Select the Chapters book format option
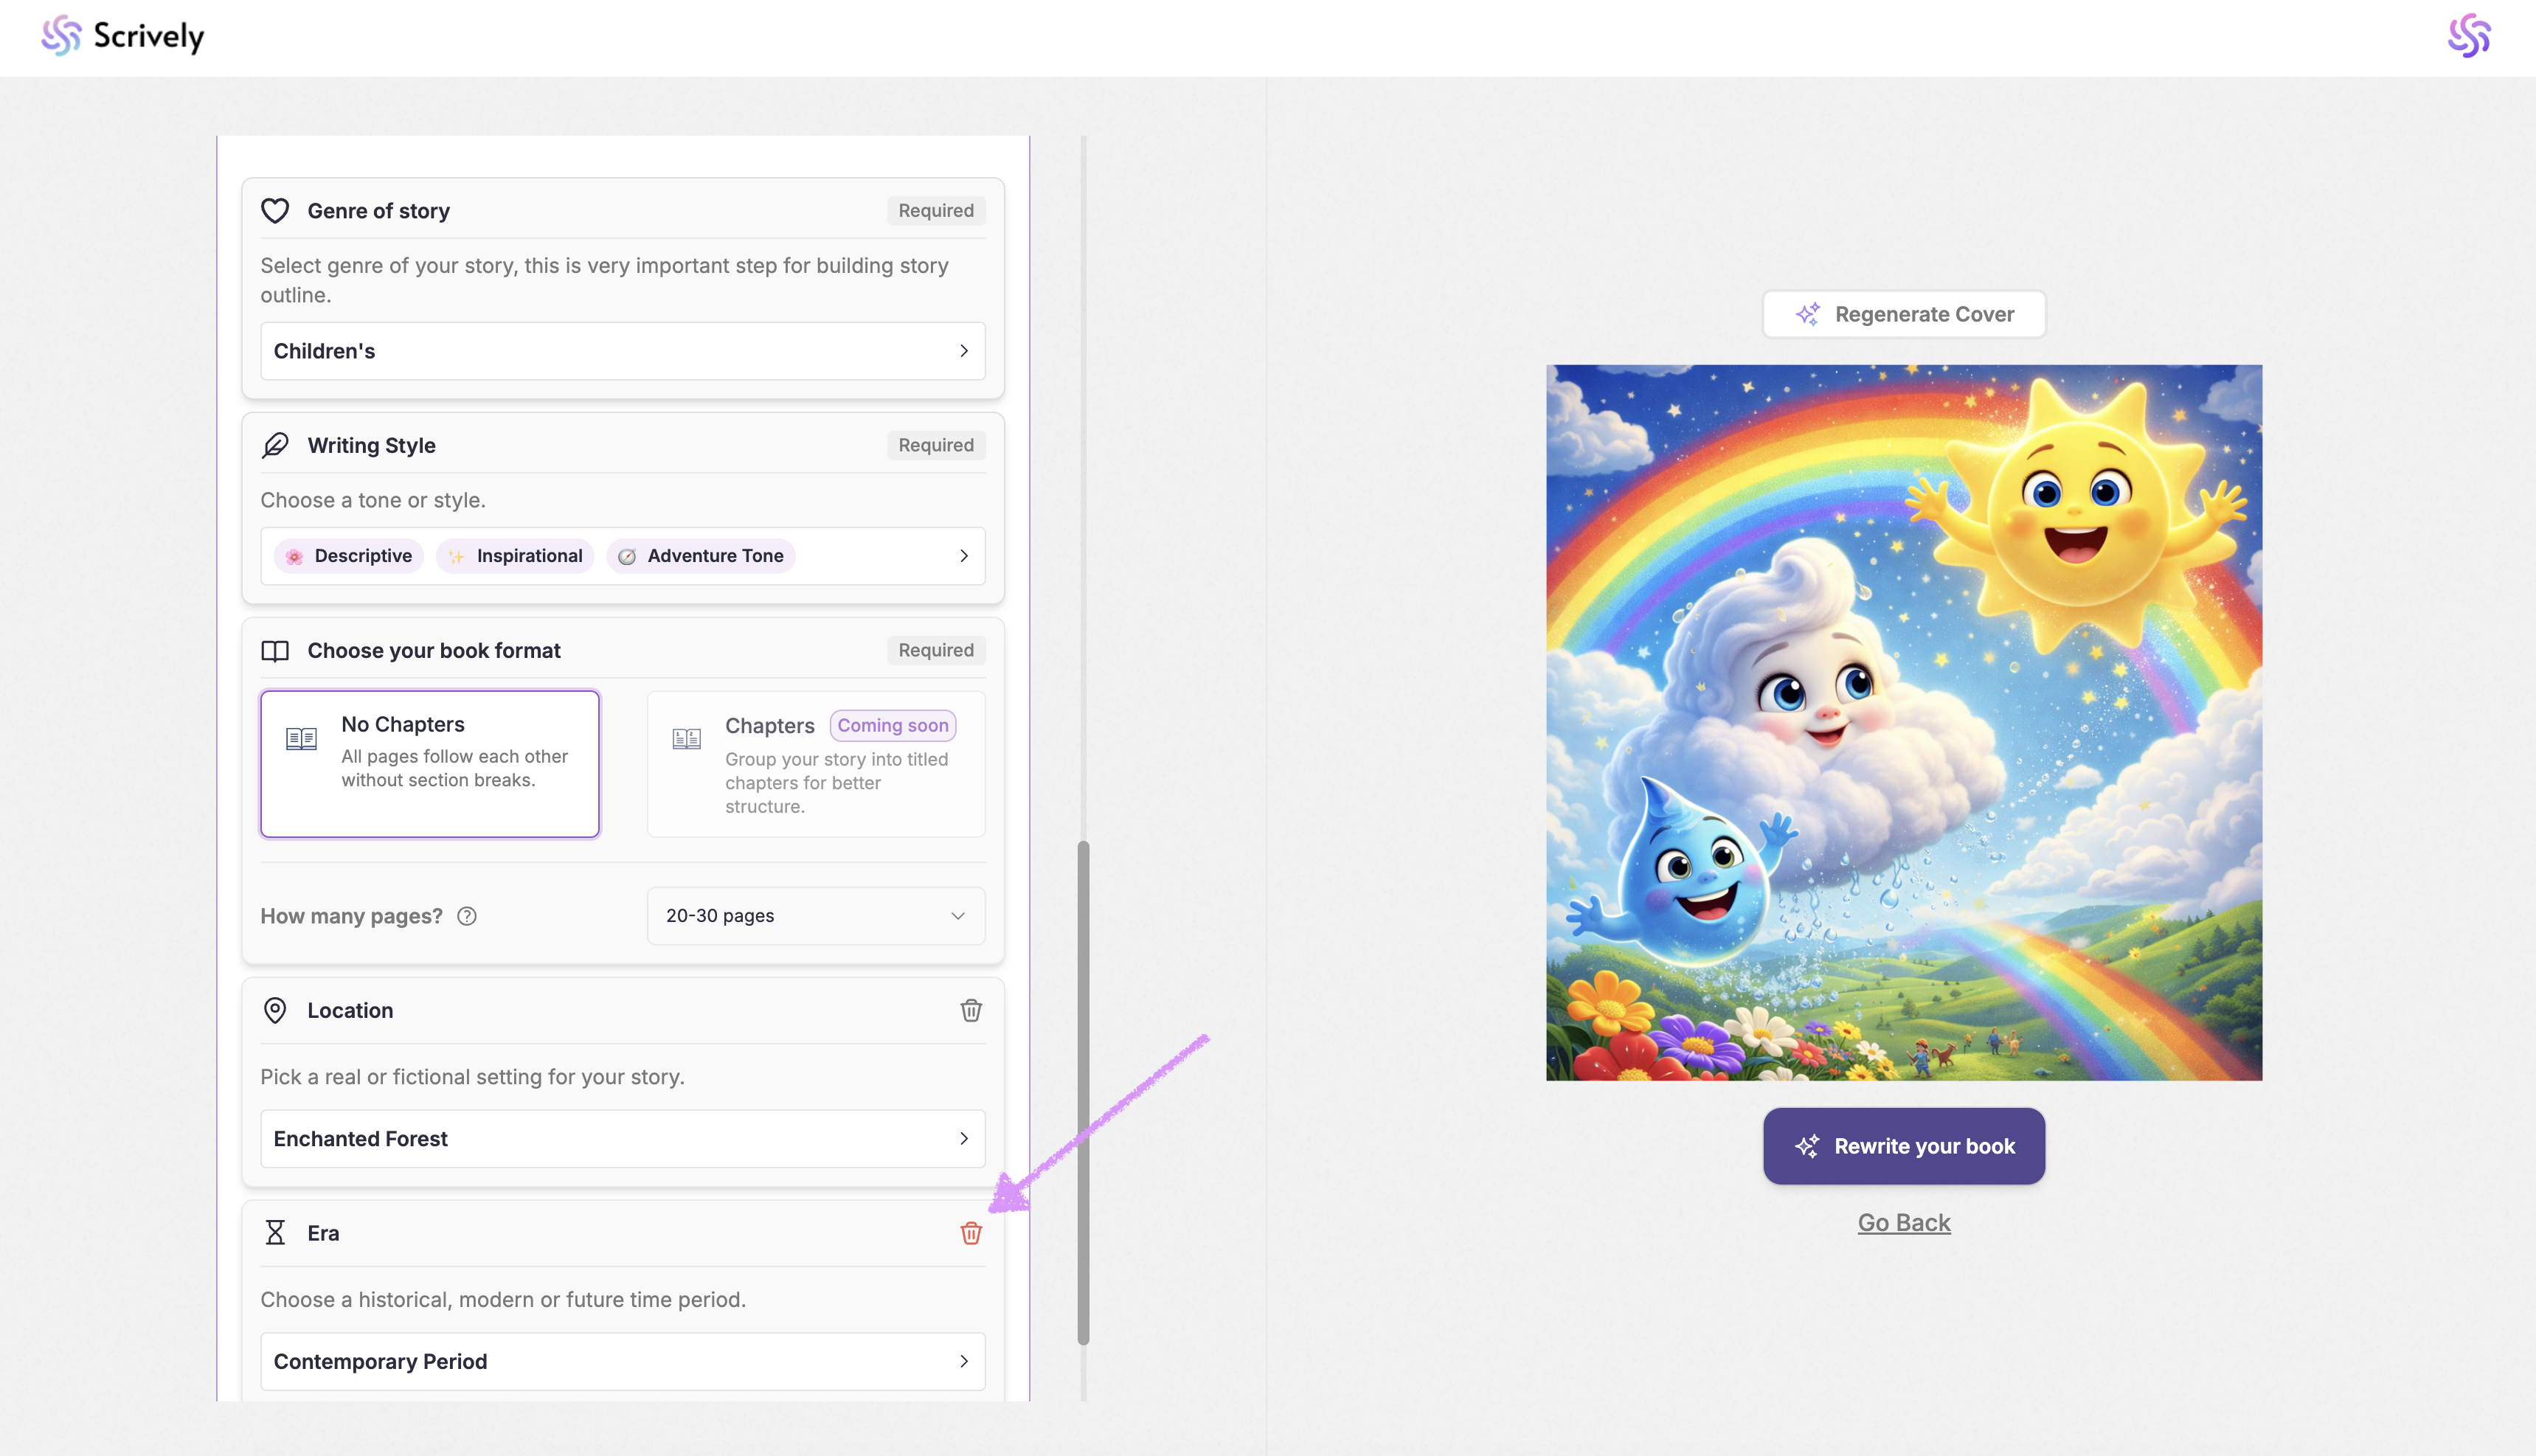This screenshot has width=2536, height=1456. pyautogui.click(x=815, y=763)
